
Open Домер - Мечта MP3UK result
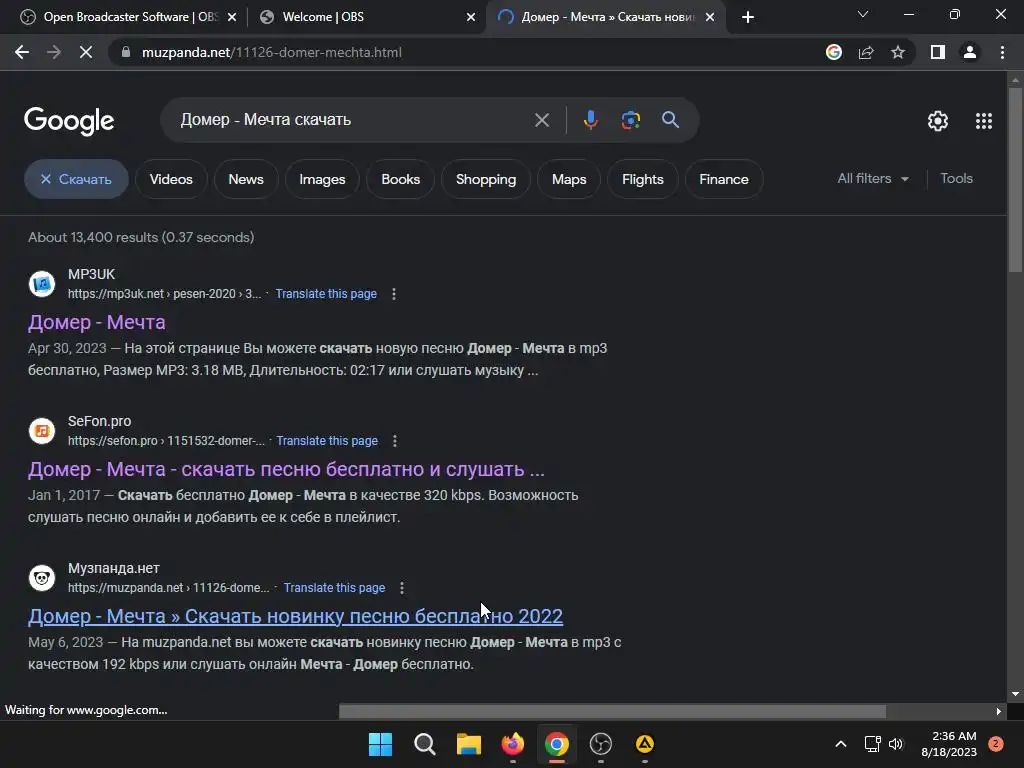(x=97, y=322)
